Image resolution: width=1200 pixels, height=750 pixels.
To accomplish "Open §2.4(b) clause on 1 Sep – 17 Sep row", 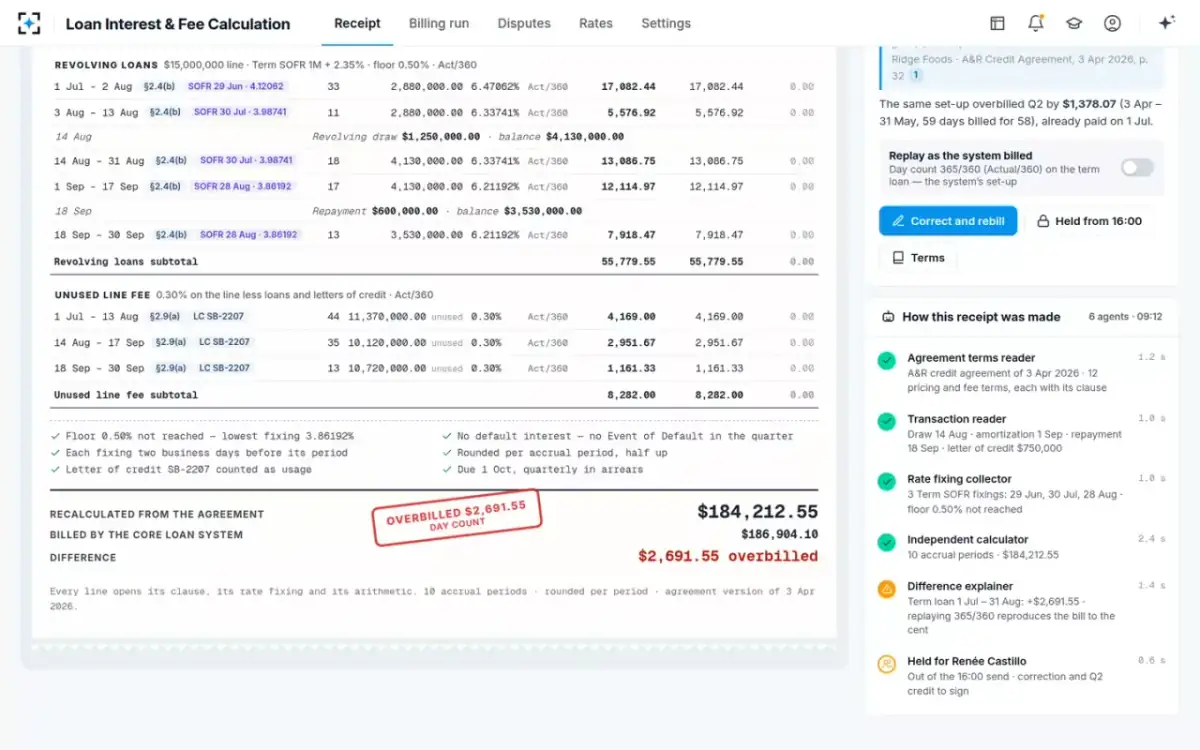I will point(166,186).
